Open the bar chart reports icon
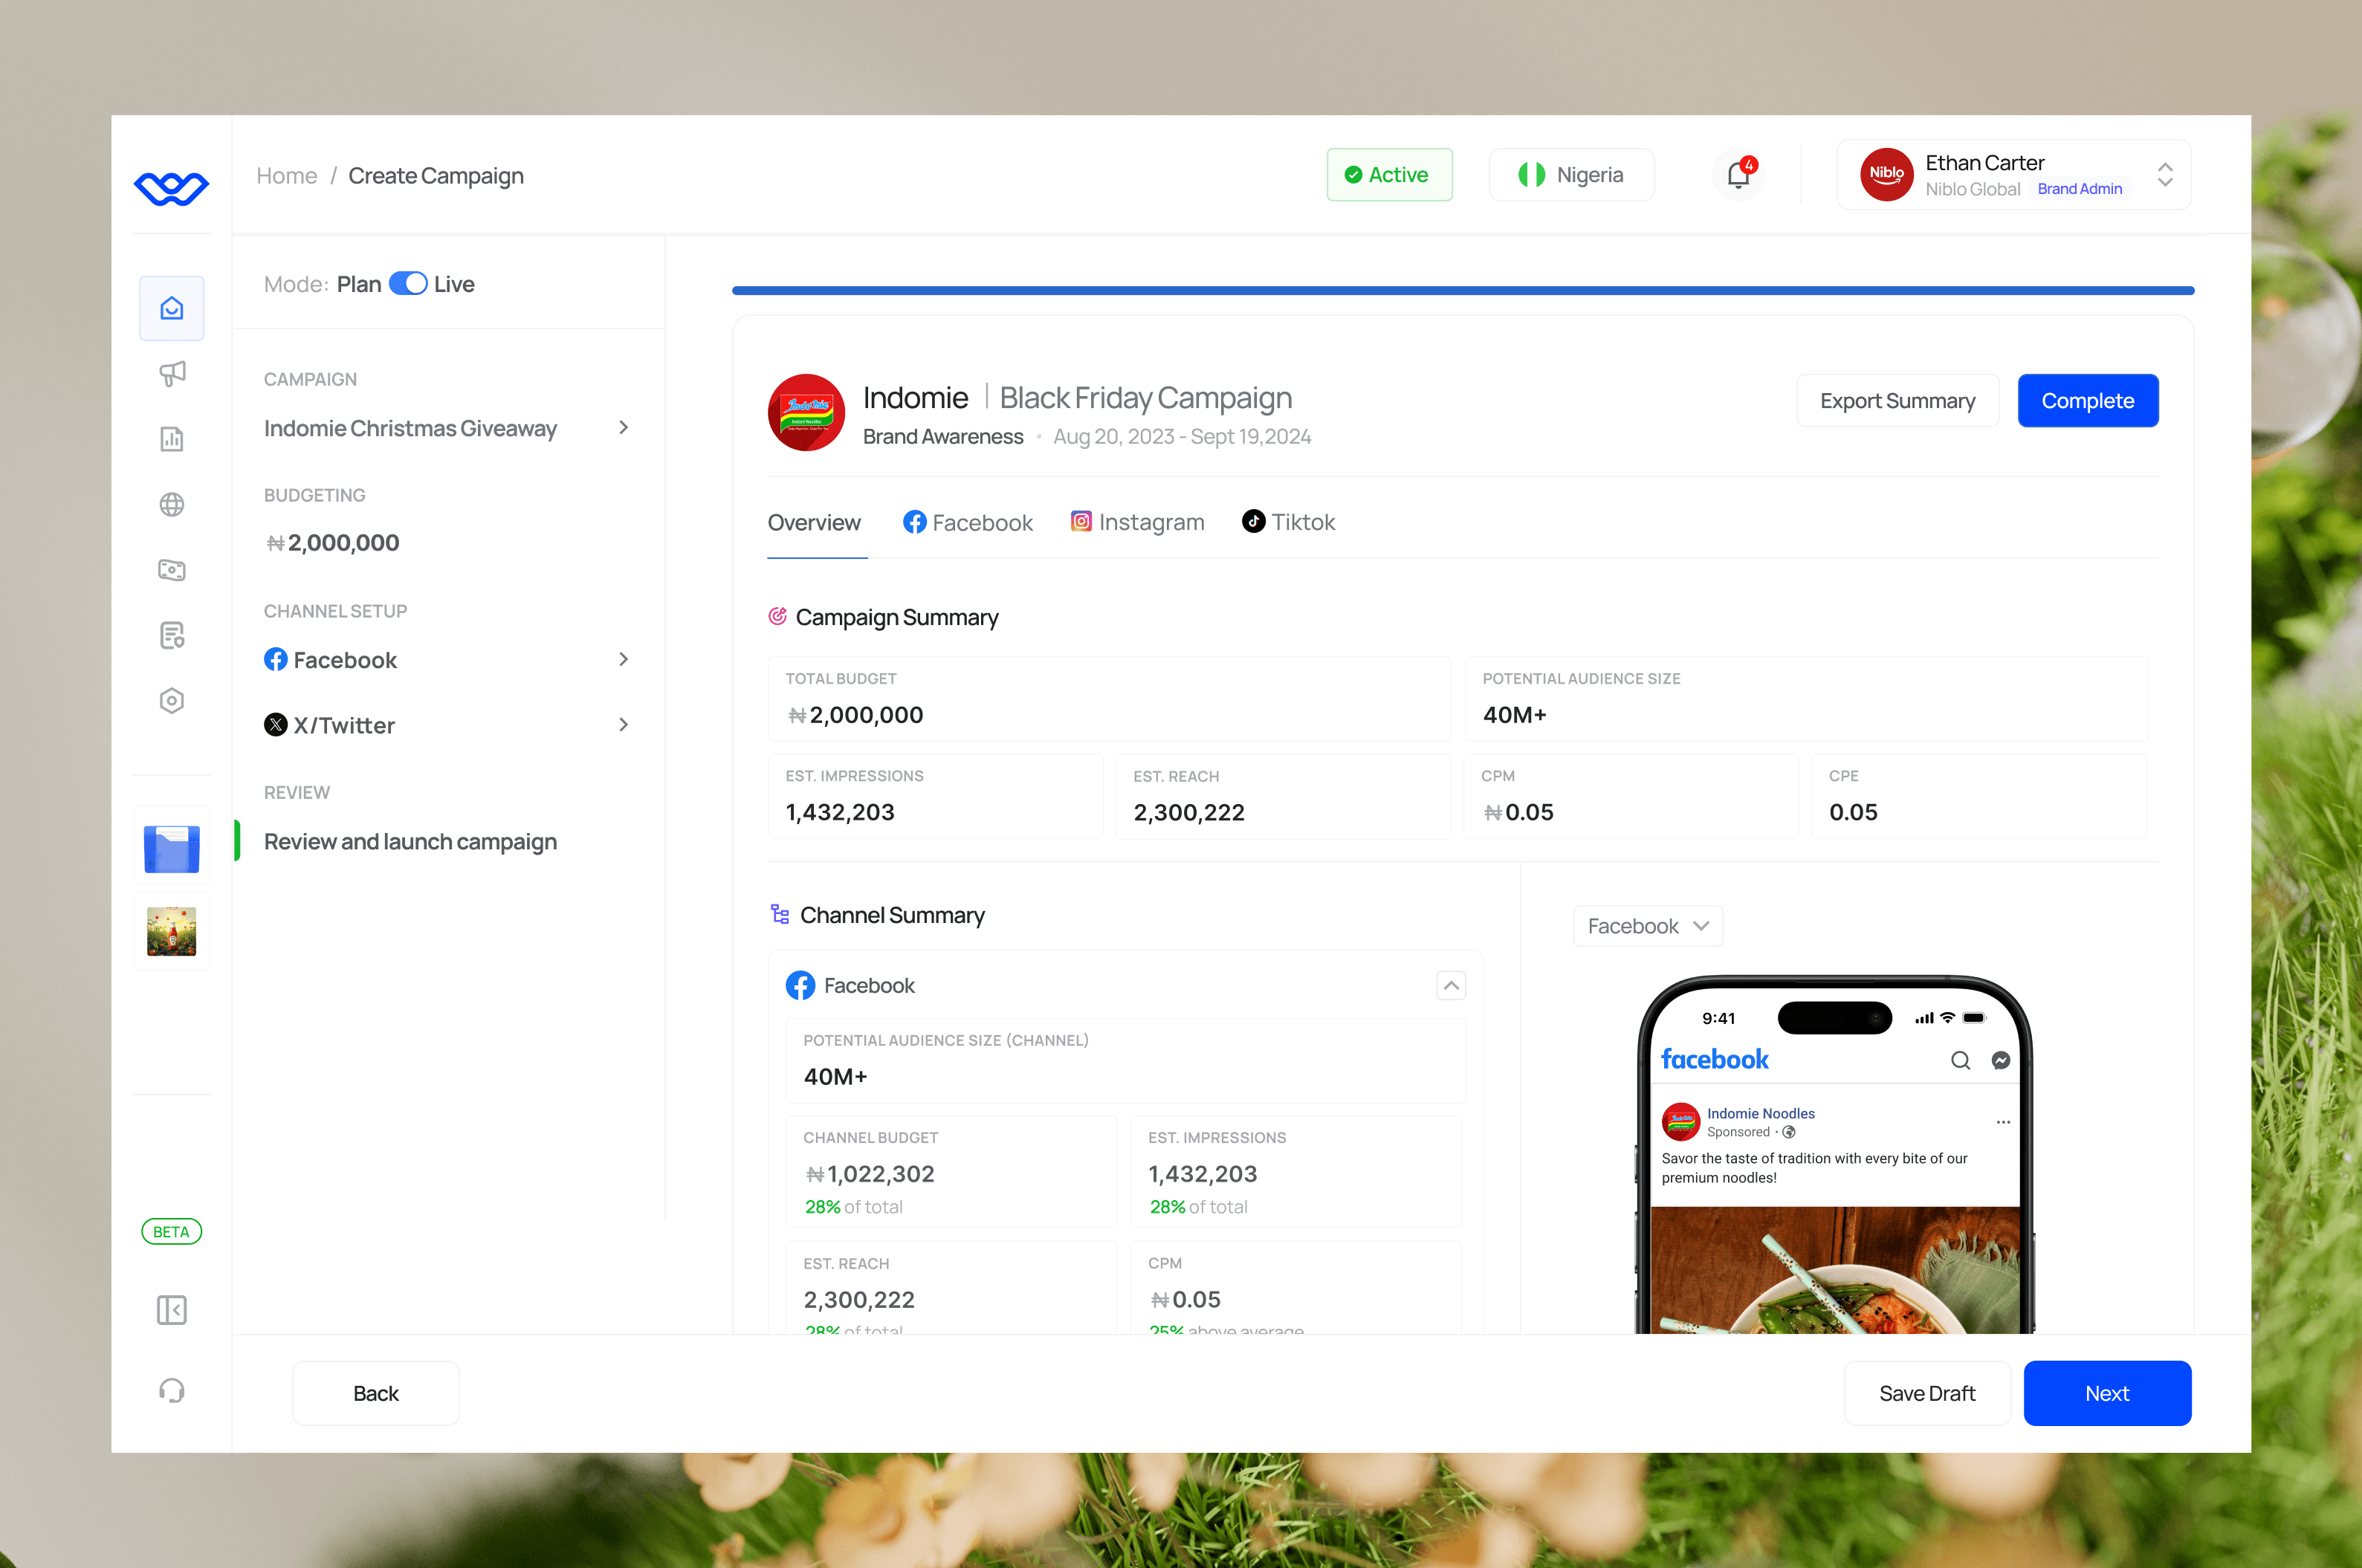2362x1568 pixels. 171,439
